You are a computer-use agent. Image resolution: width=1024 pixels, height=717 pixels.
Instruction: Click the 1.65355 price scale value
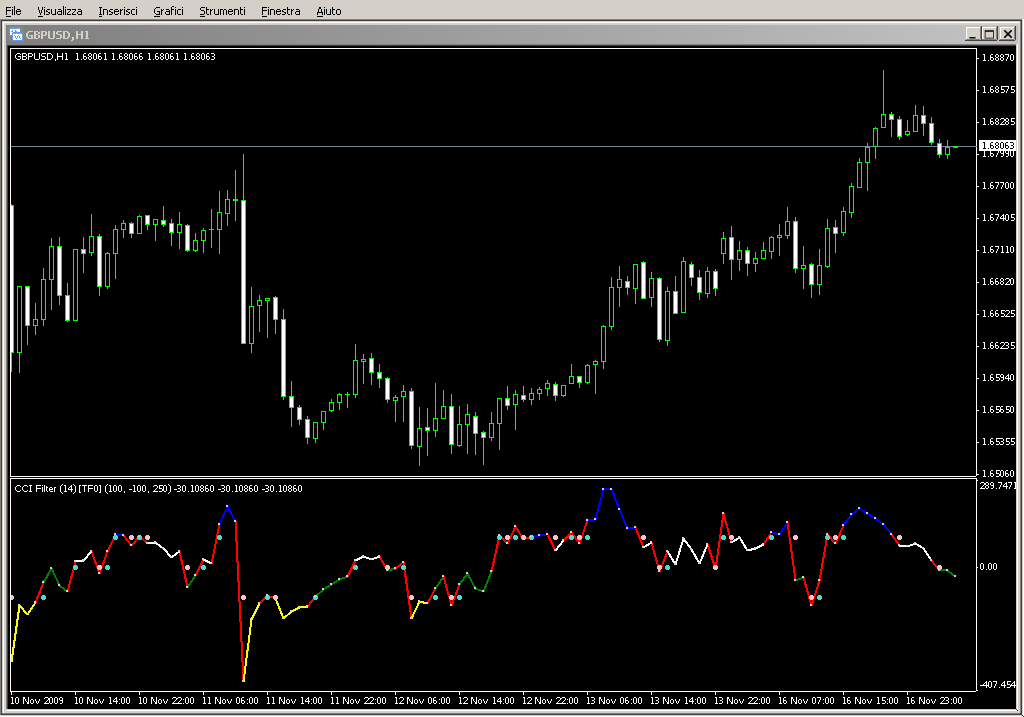[999, 441]
